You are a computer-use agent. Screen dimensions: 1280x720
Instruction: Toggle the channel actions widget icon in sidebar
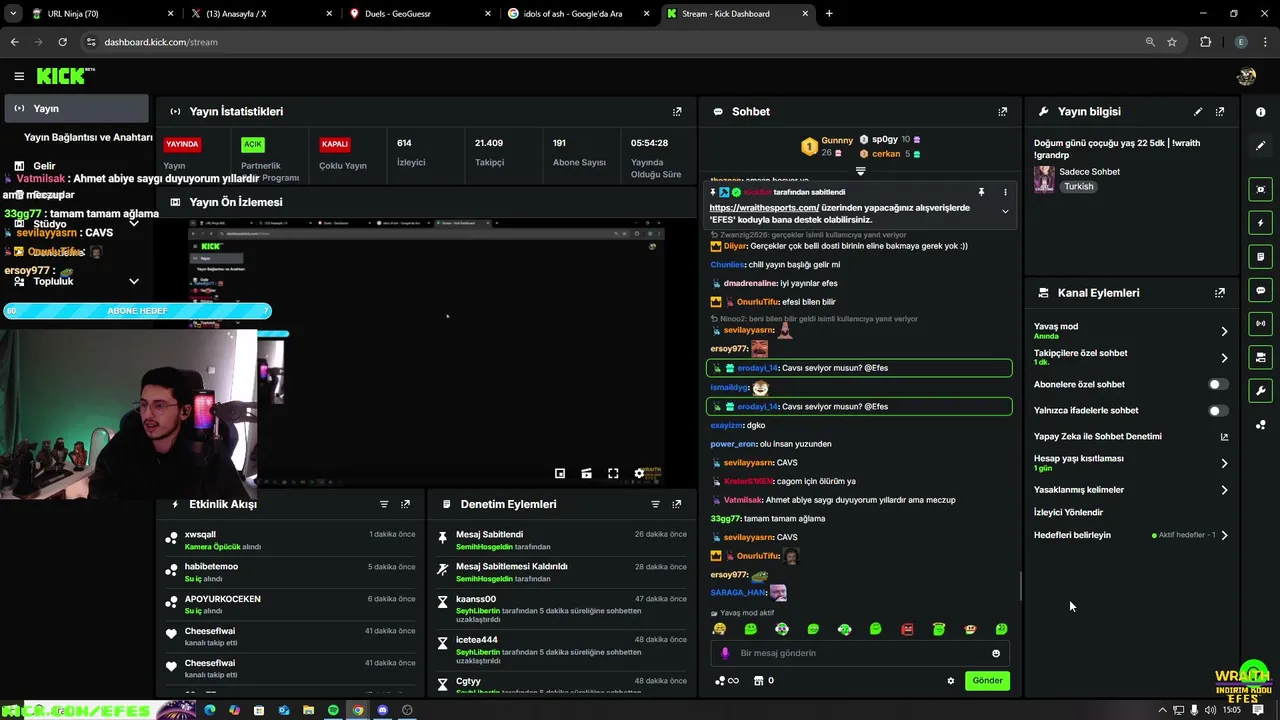pyautogui.click(x=1261, y=357)
